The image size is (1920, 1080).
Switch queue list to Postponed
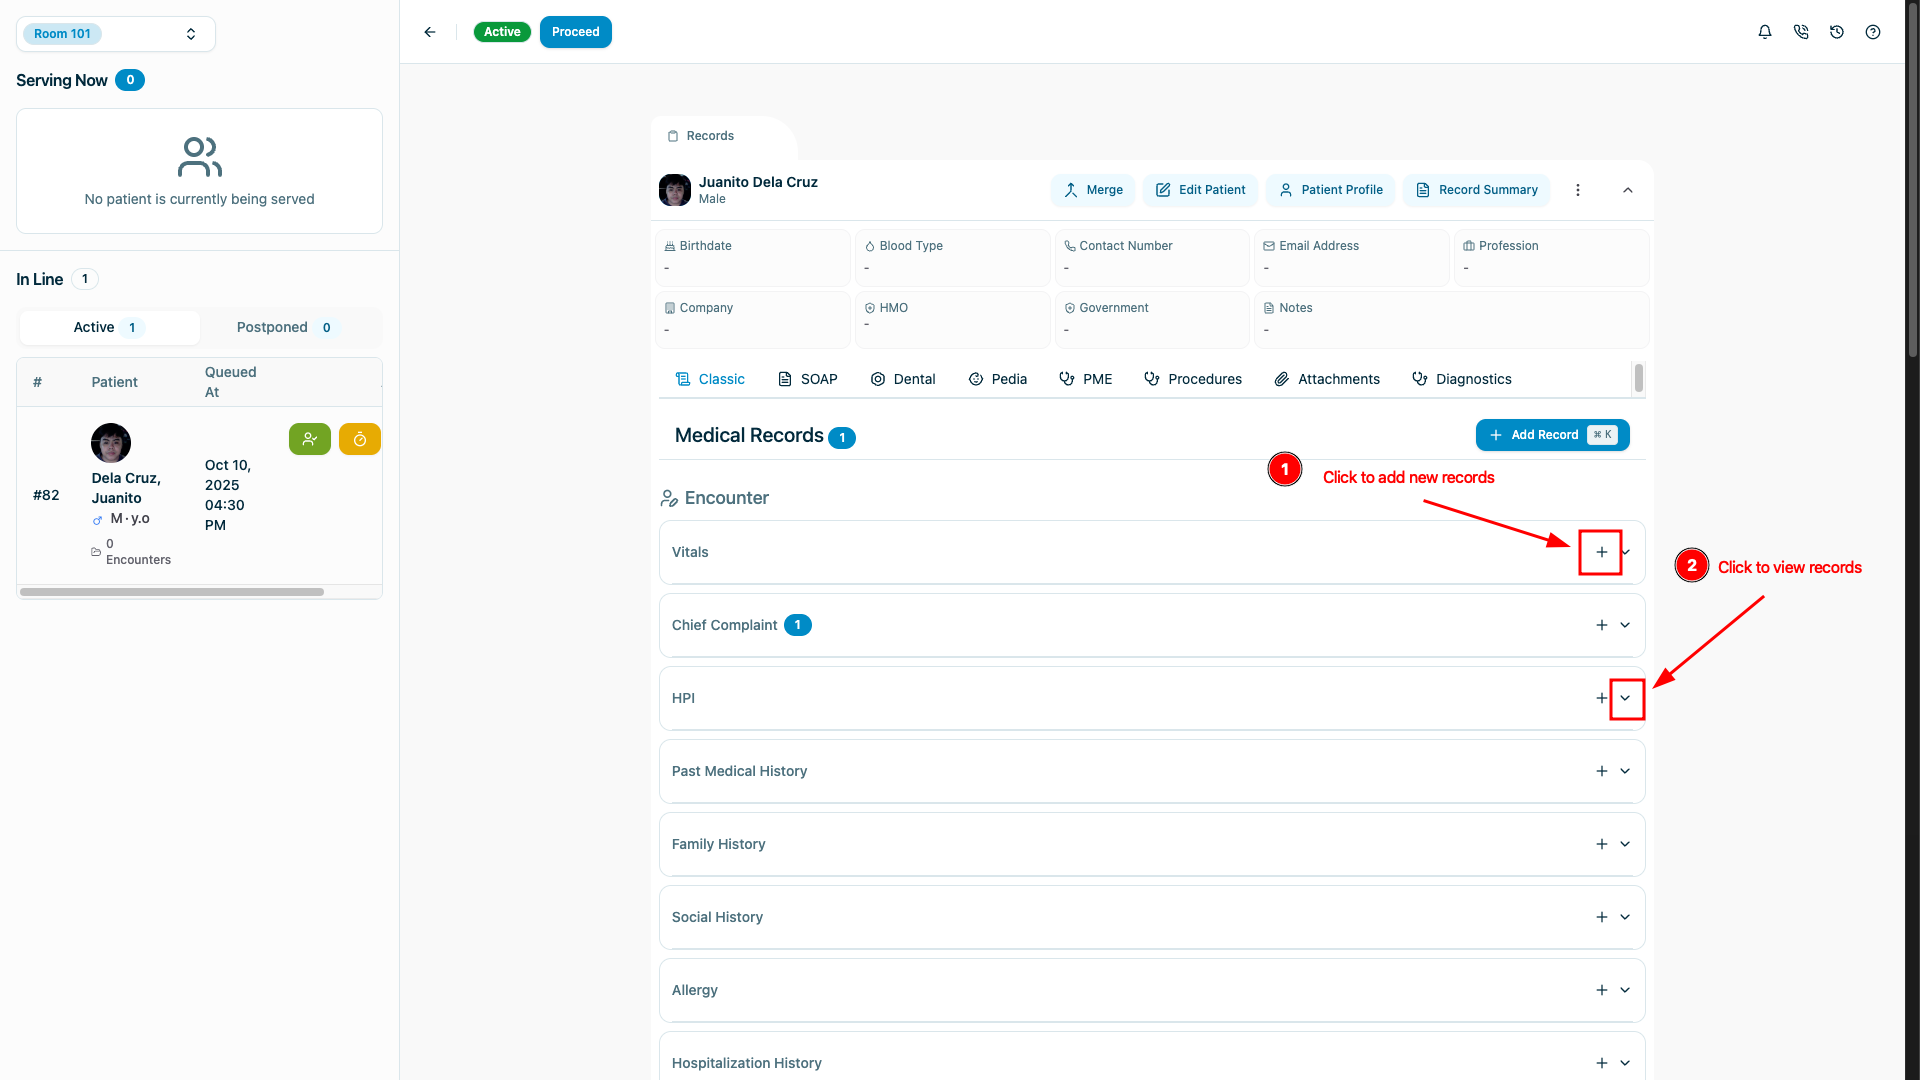click(x=285, y=327)
